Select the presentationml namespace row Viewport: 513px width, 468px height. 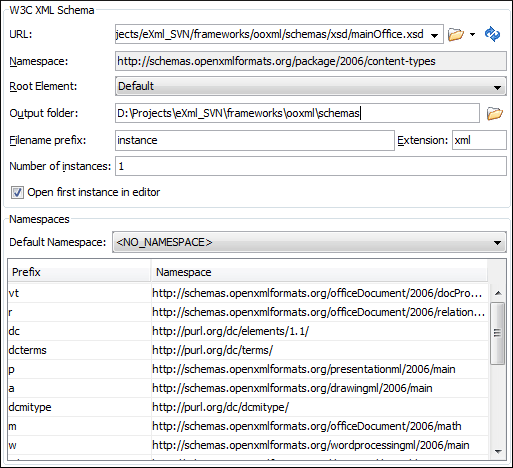248,369
